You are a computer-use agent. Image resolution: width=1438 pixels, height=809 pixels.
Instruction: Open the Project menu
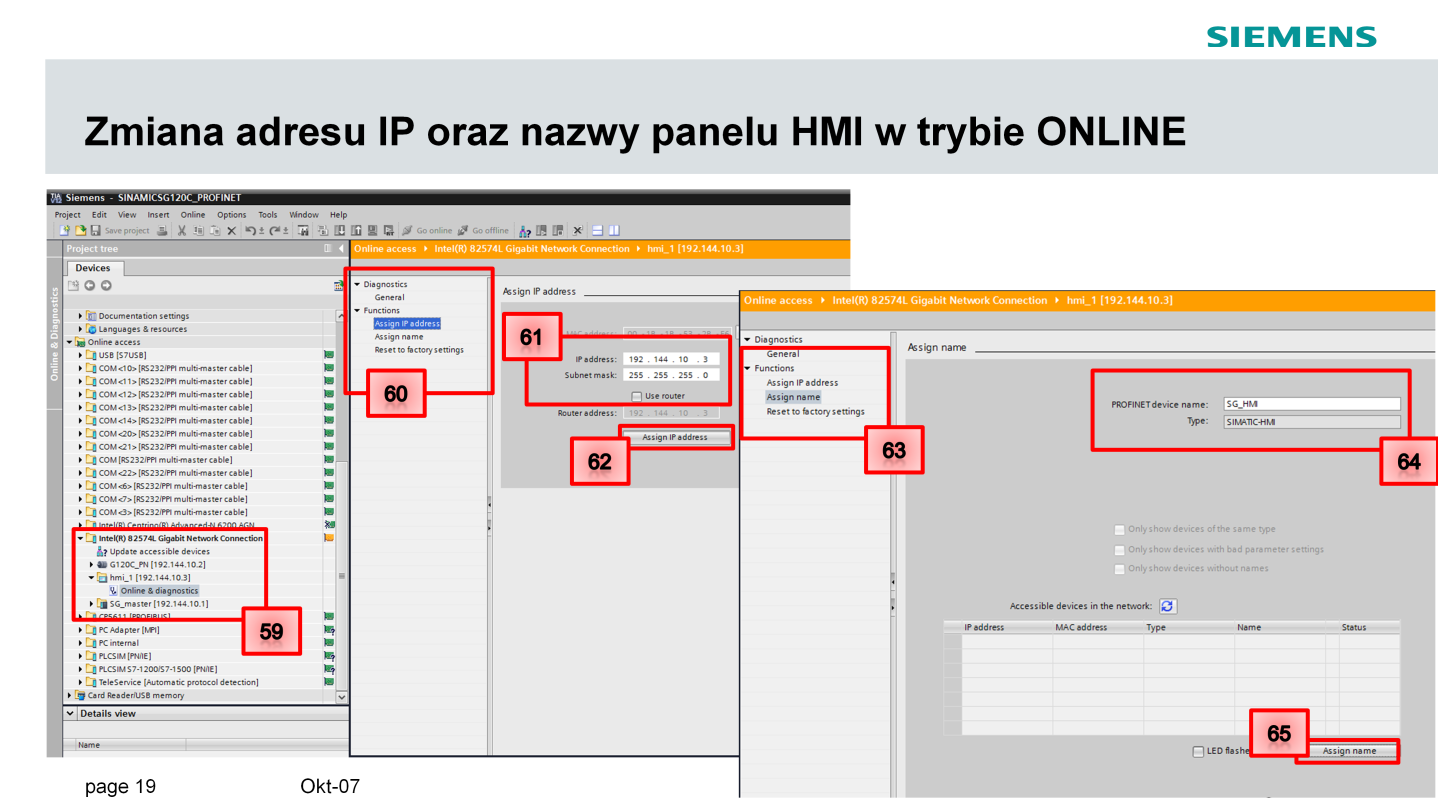coord(67,214)
